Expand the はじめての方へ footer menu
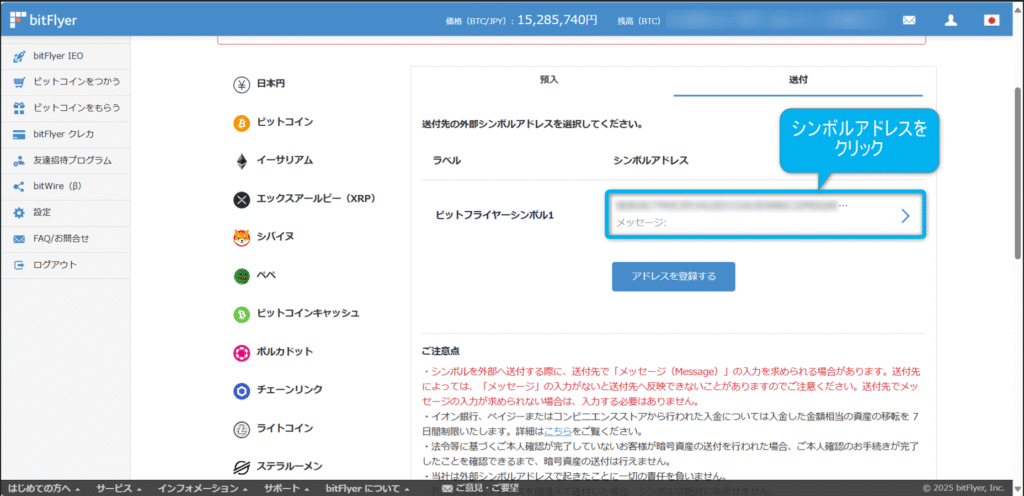Image resolution: width=1024 pixels, height=496 pixels. (44, 488)
